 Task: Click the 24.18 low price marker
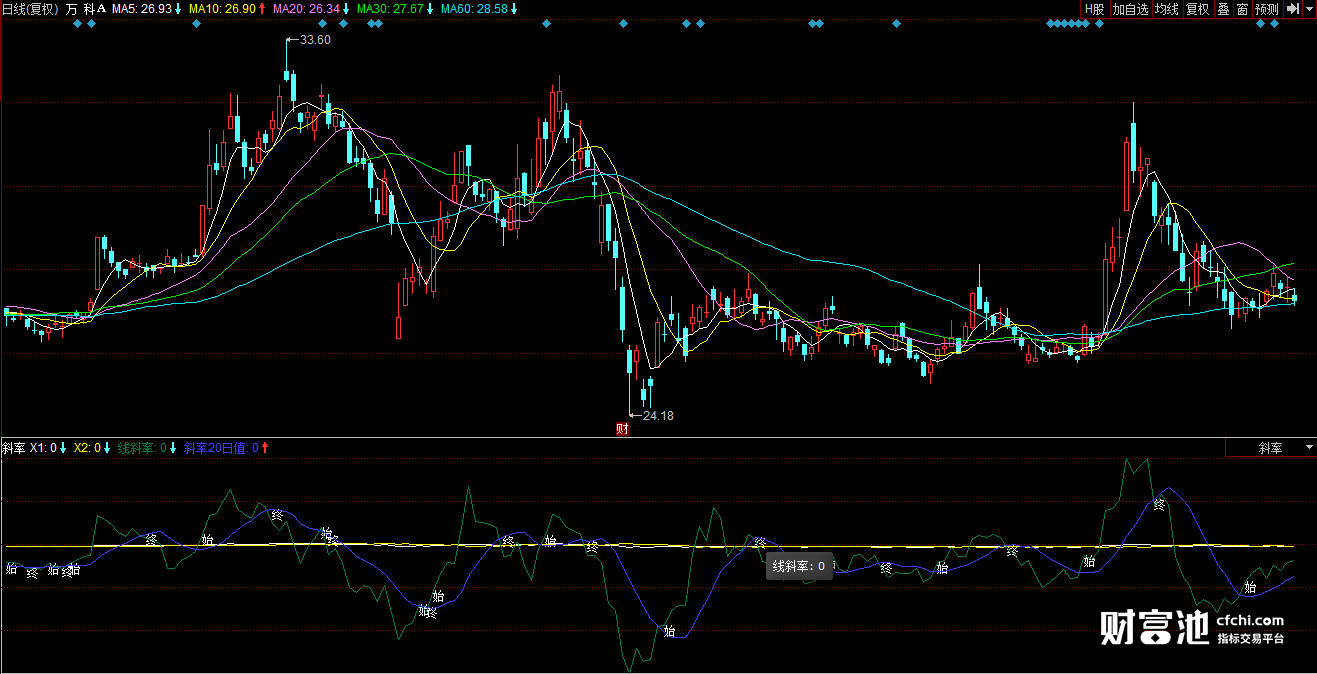coord(657,415)
